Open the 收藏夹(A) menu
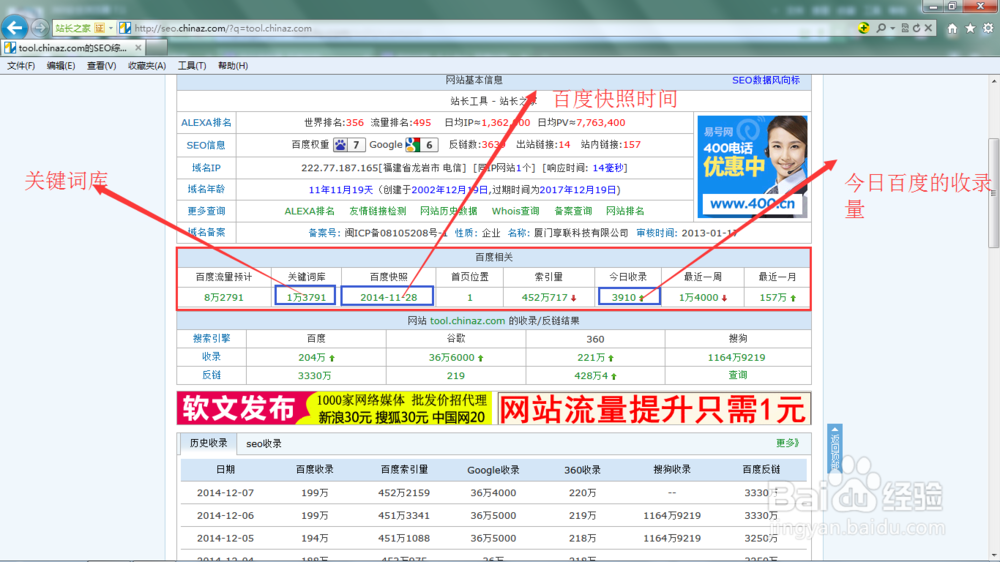This screenshot has width=1000, height=562. (147, 66)
